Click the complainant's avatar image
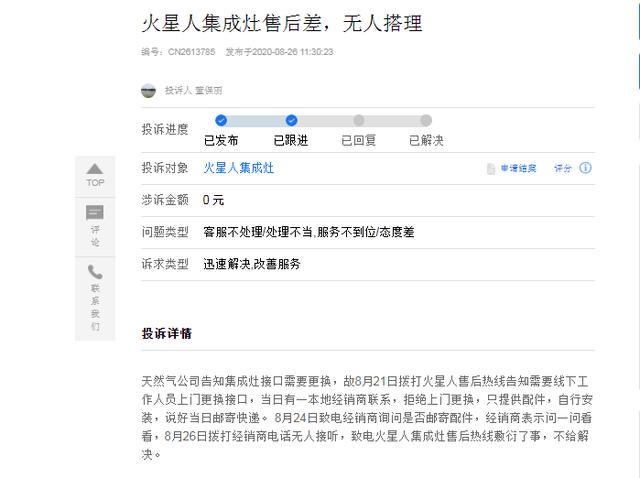 click(148, 90)
